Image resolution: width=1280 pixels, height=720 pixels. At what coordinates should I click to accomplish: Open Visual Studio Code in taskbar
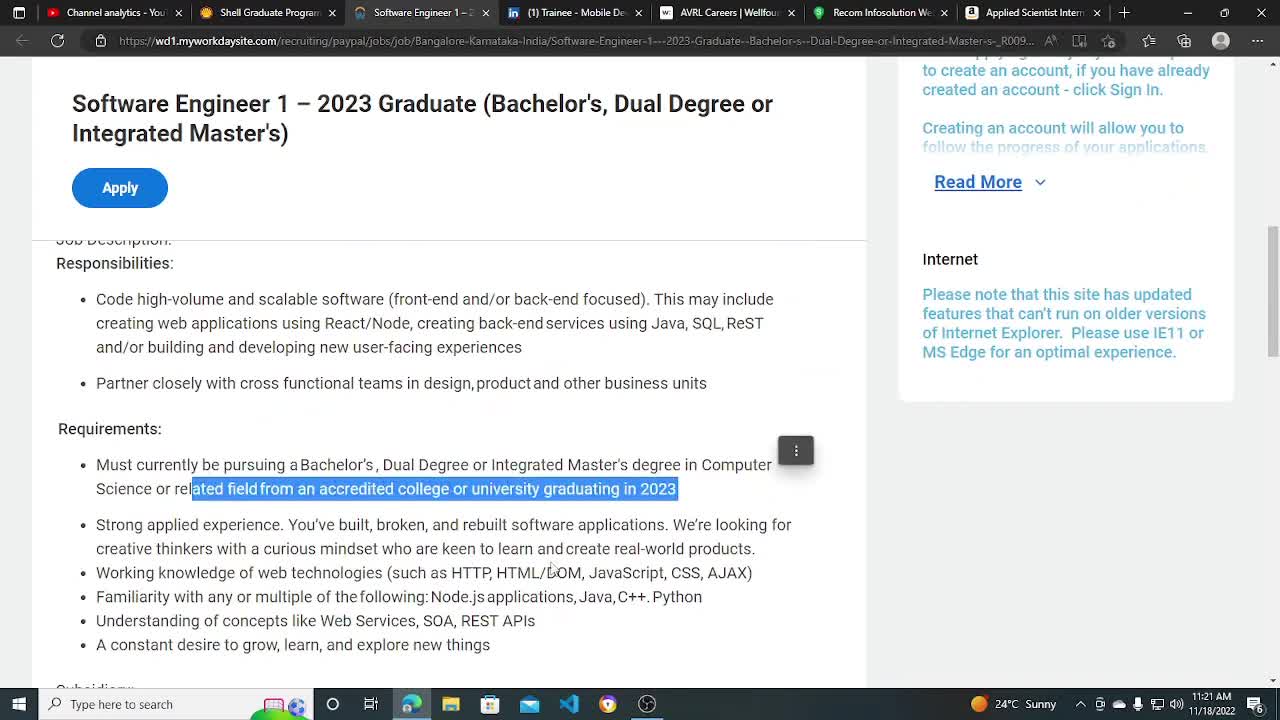569,704
